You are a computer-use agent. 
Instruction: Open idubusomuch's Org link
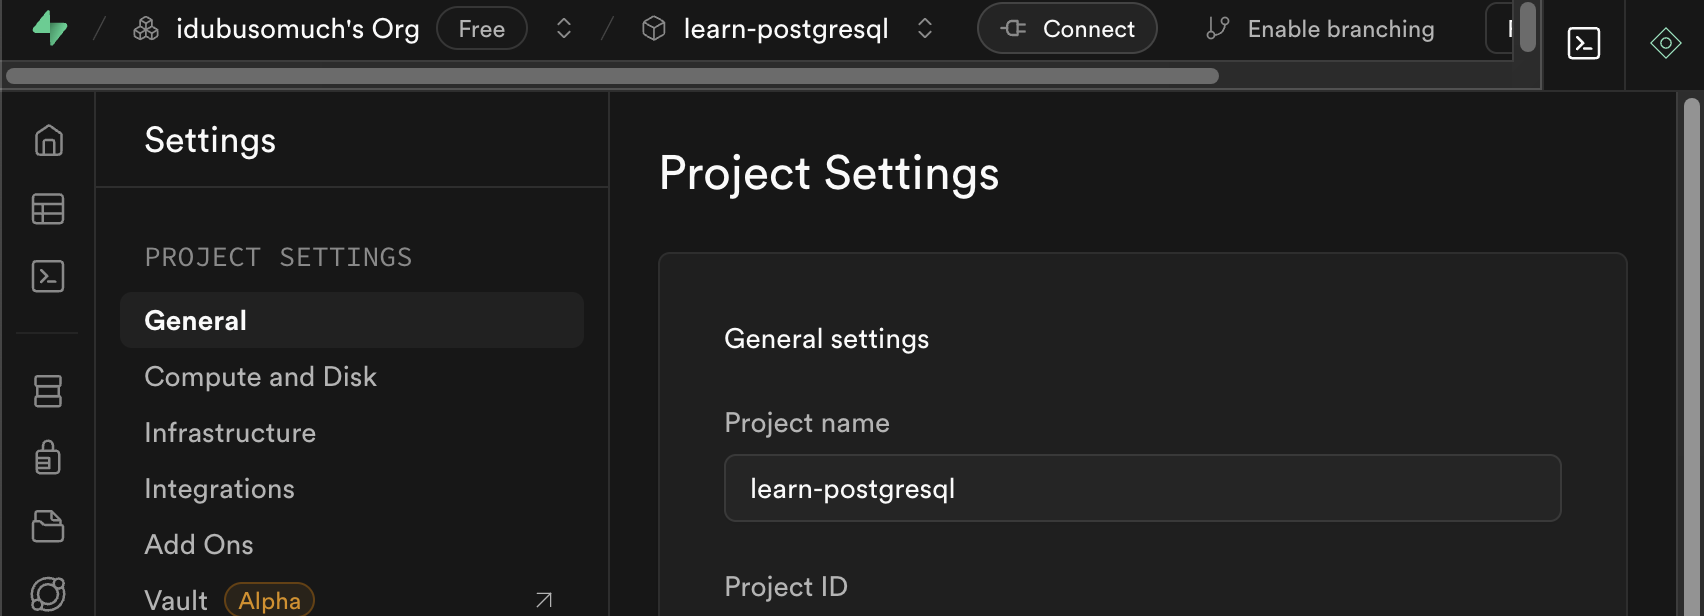coord(297,29)
